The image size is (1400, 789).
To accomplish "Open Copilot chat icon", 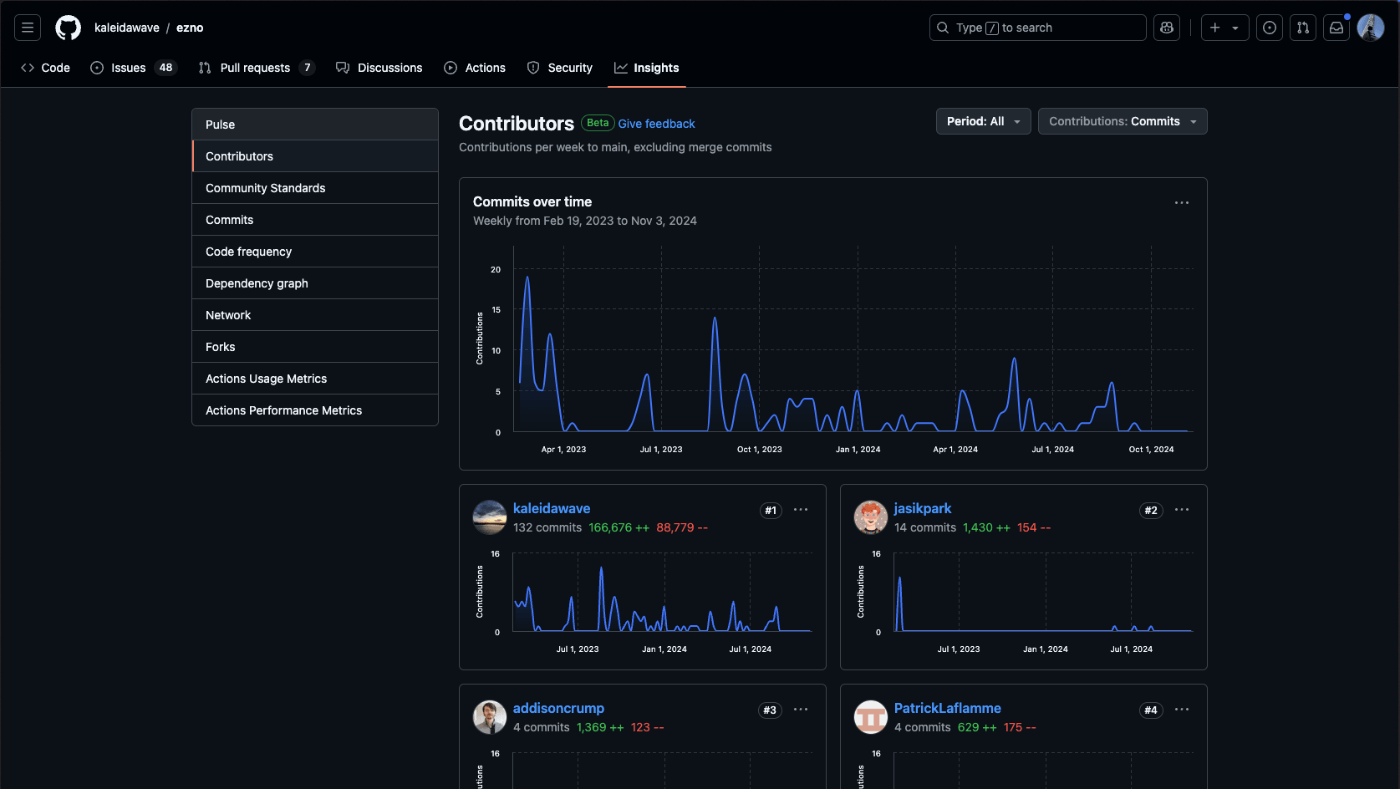I will pos(1167,28).
